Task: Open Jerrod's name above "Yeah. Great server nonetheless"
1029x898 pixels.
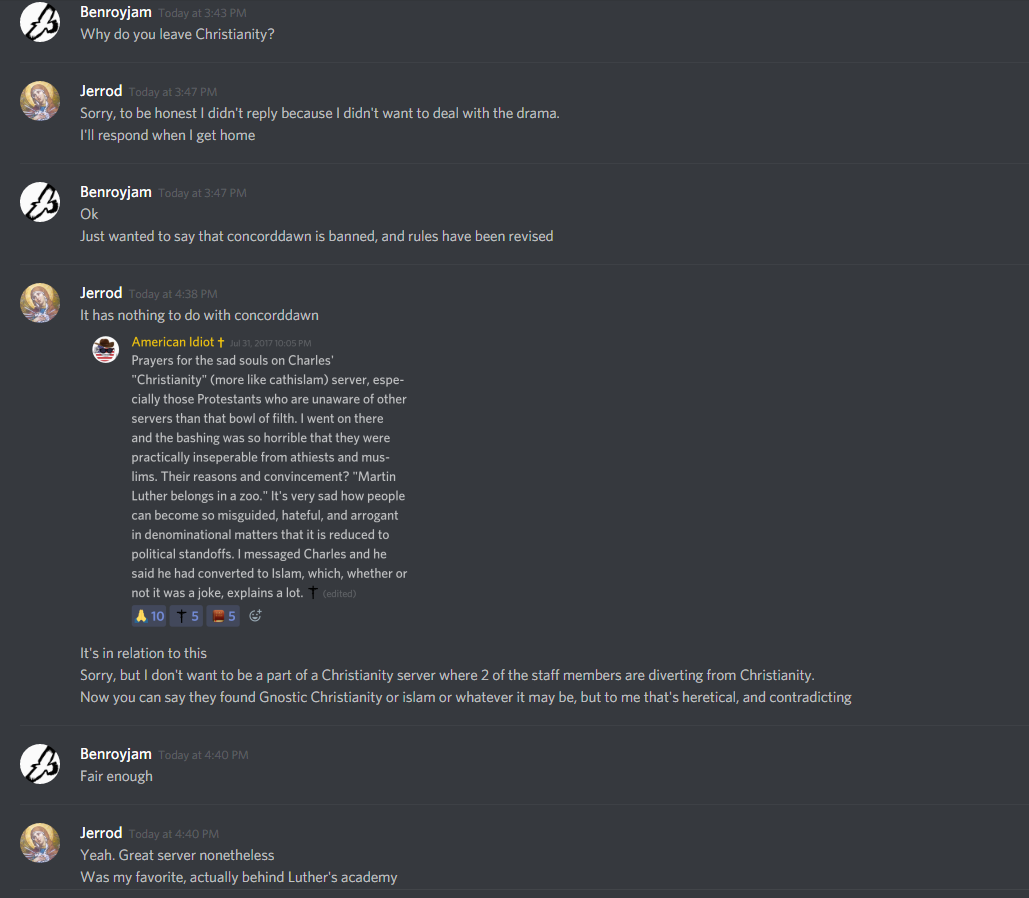Action: 101,833
